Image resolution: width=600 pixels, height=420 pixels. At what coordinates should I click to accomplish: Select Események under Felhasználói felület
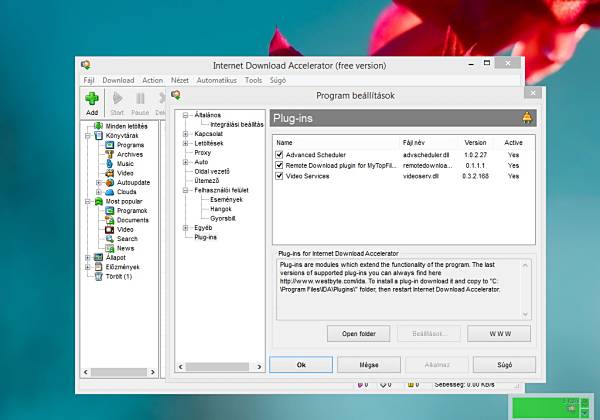pyautogui.click(x=226, y=199)
